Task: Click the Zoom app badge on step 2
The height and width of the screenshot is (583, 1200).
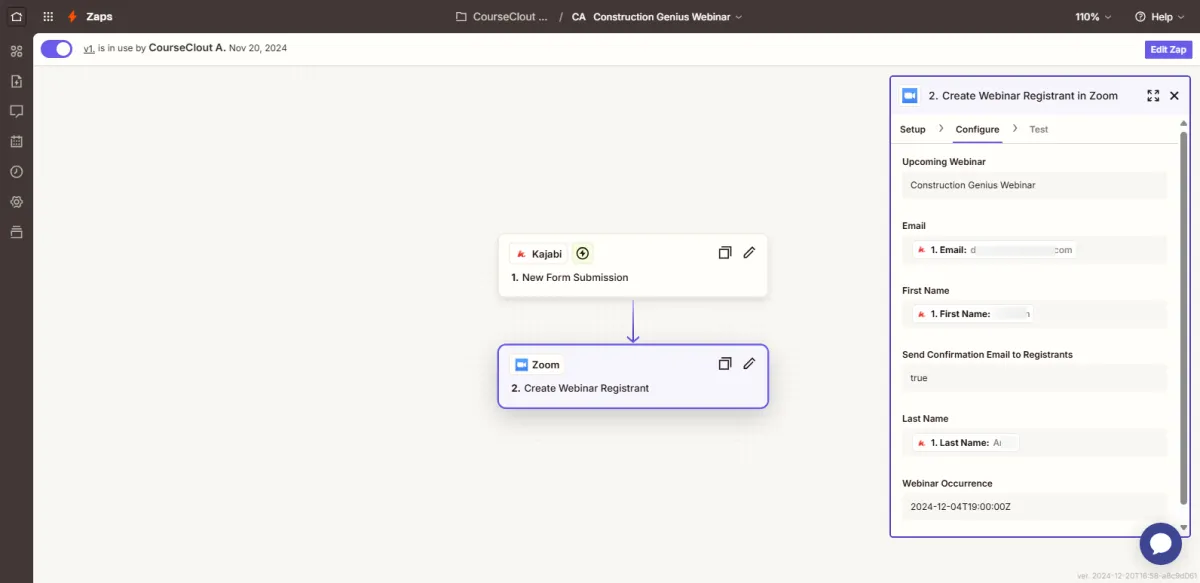Action: tap(537, 365)
